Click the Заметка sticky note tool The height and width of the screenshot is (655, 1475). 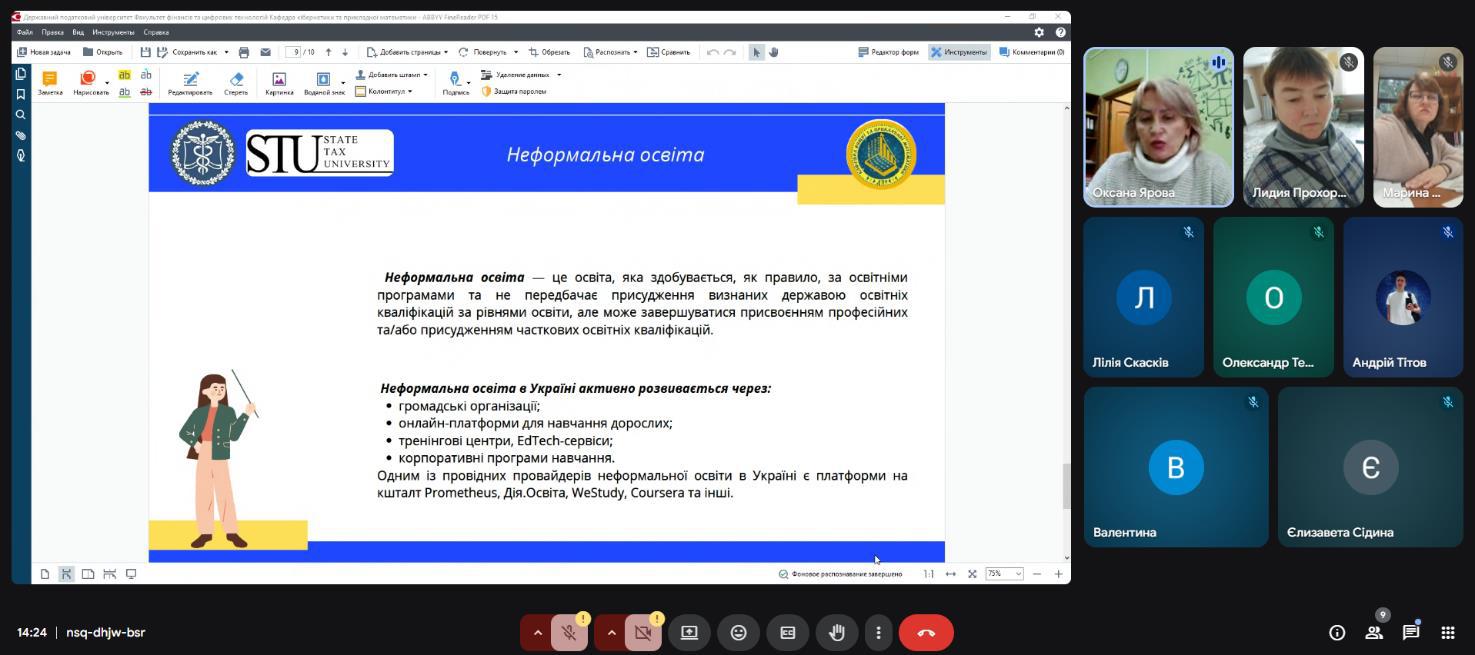[x=50, y=83]
